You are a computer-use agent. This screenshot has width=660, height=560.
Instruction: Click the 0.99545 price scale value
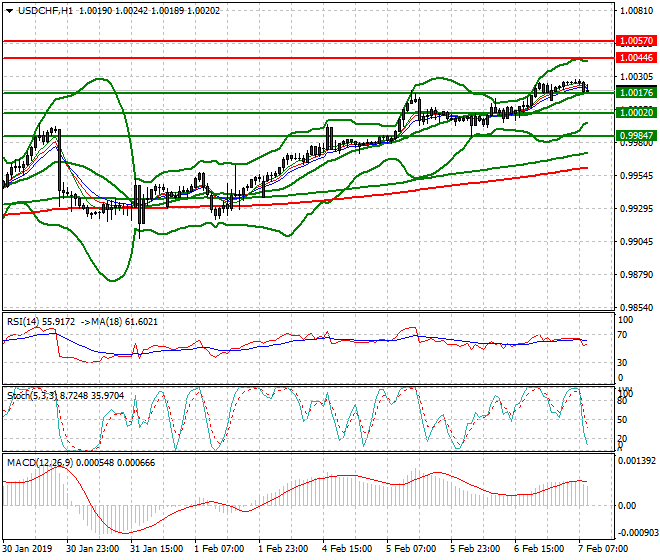tap(636, 176)
